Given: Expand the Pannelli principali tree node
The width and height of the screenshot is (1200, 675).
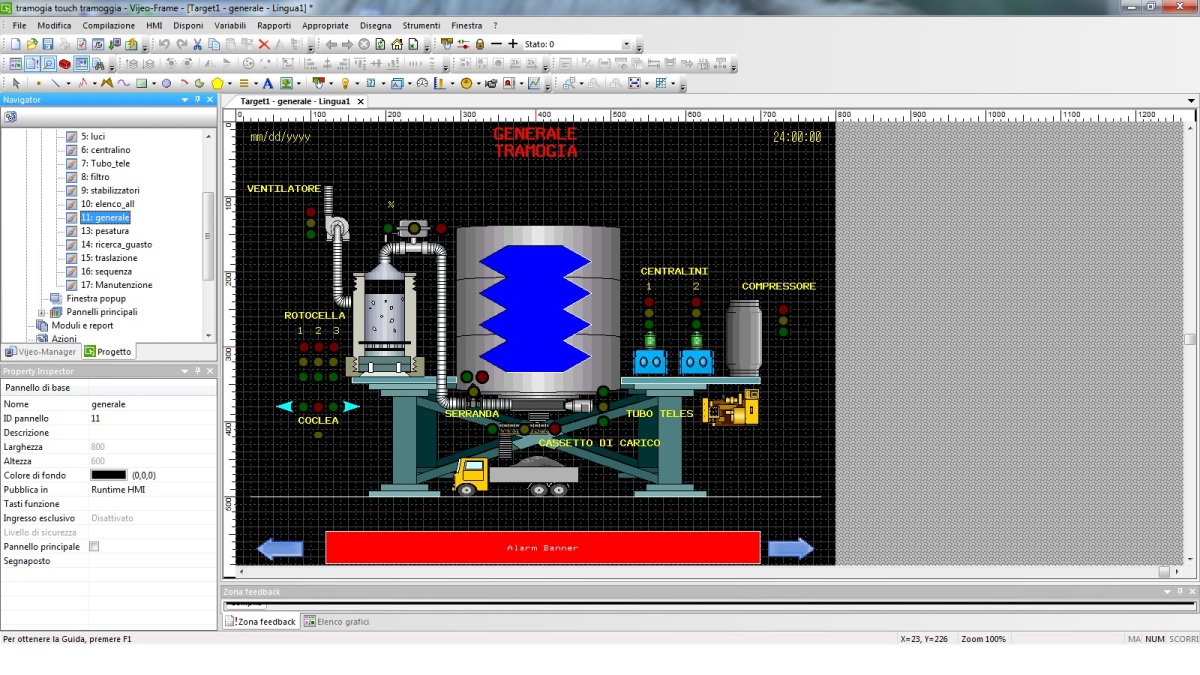Looking at the screenshot, I should point(42,312).
